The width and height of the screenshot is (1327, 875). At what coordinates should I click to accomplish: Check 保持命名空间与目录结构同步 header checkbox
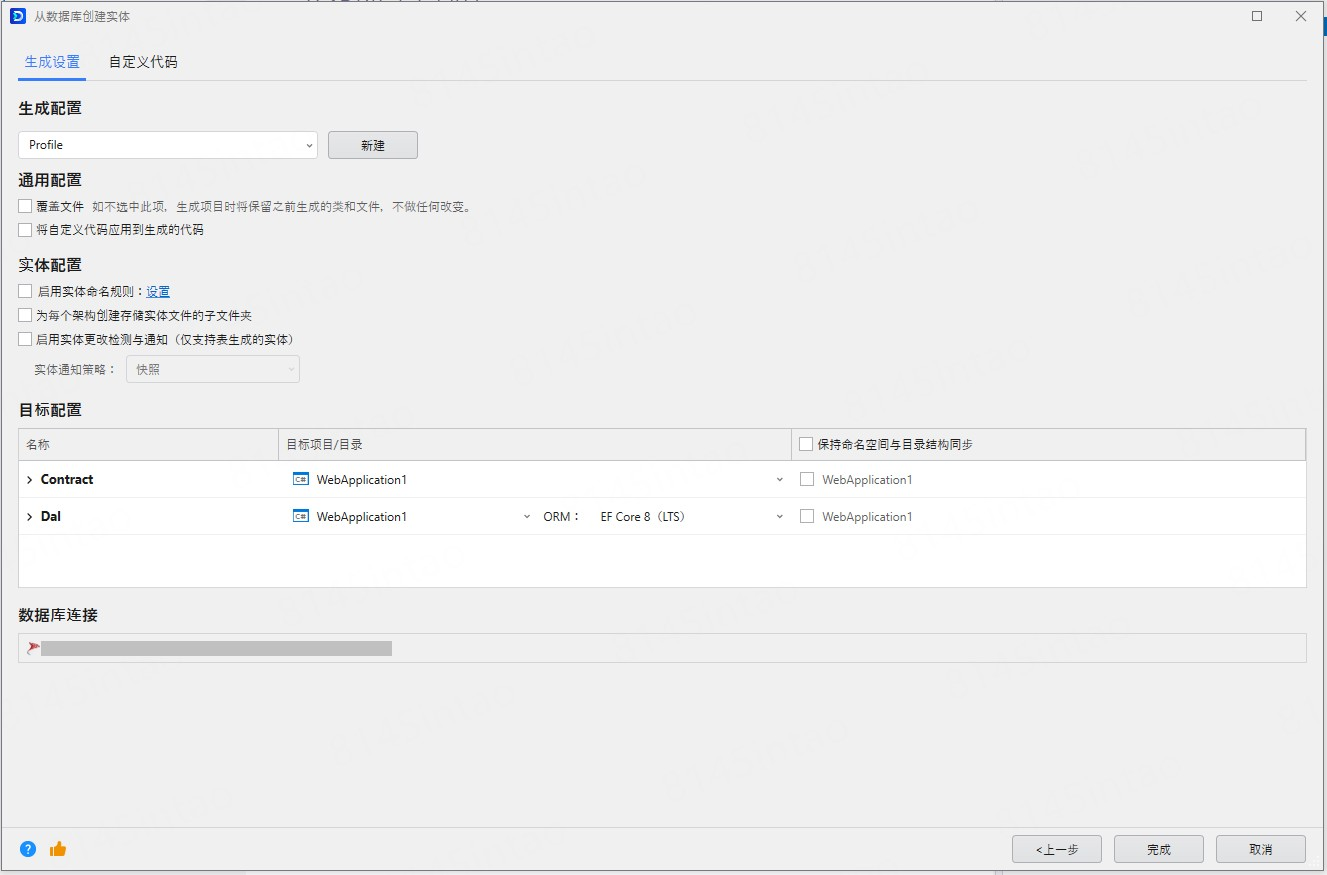pyautogui.click(x=806, y=445)
